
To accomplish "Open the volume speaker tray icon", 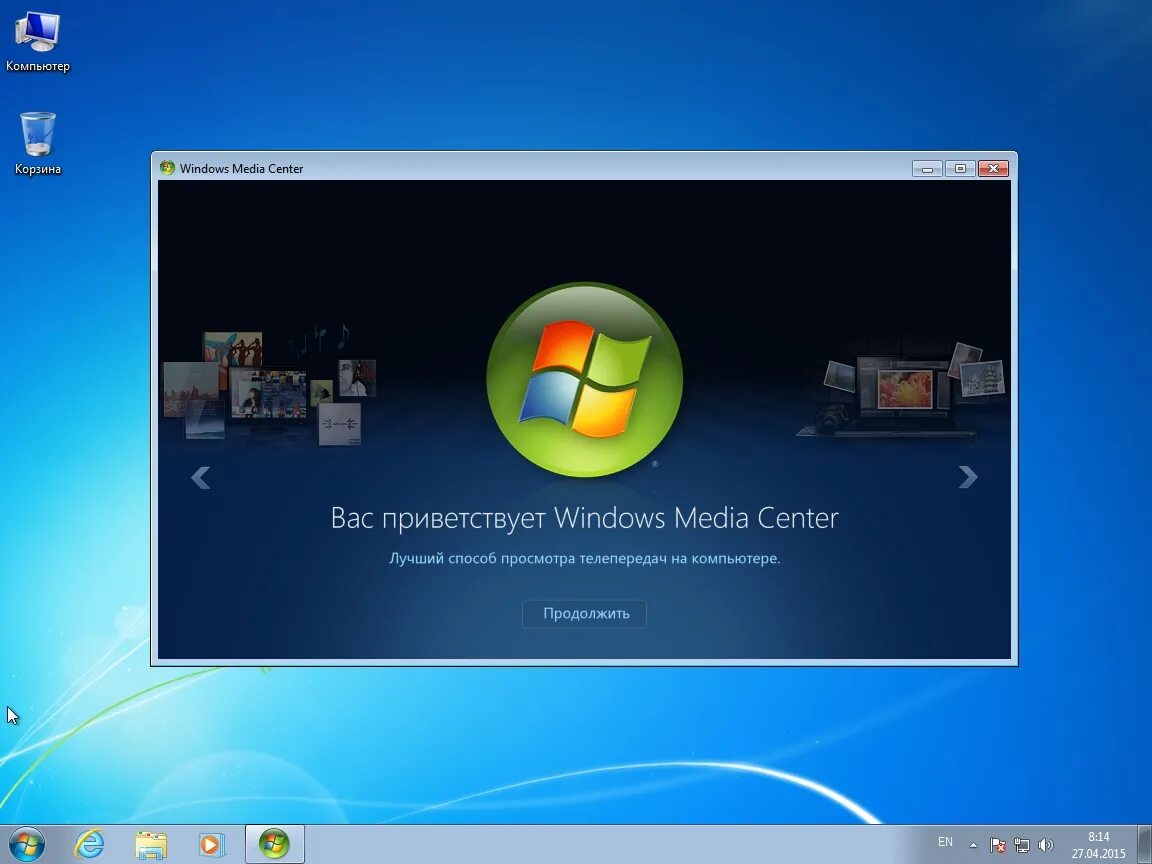I will coord(1045,846).
